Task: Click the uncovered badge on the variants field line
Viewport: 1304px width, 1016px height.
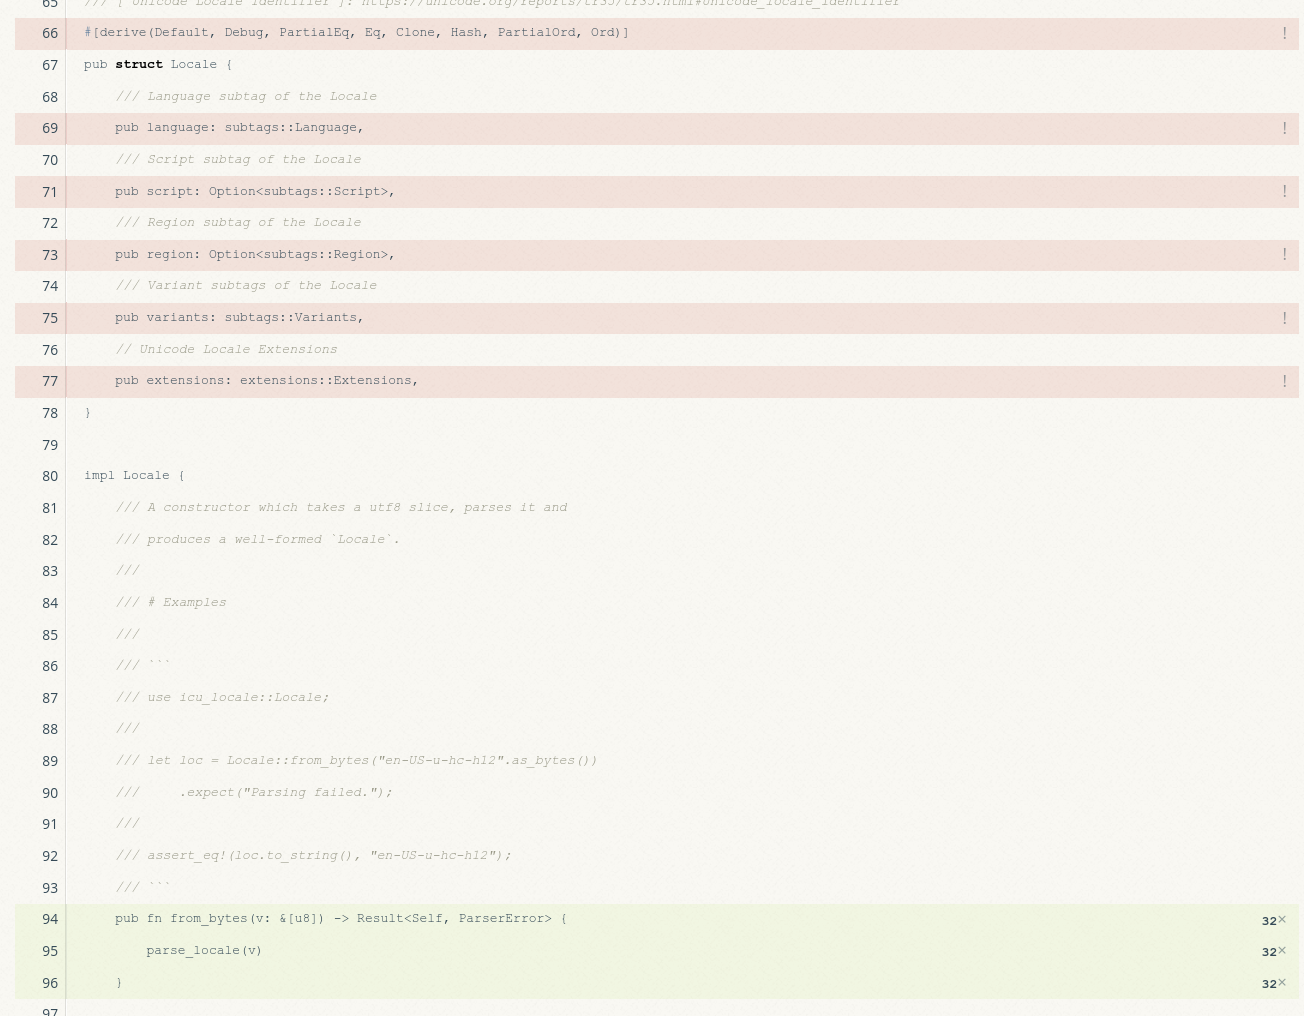Action: coord(1284,317)
